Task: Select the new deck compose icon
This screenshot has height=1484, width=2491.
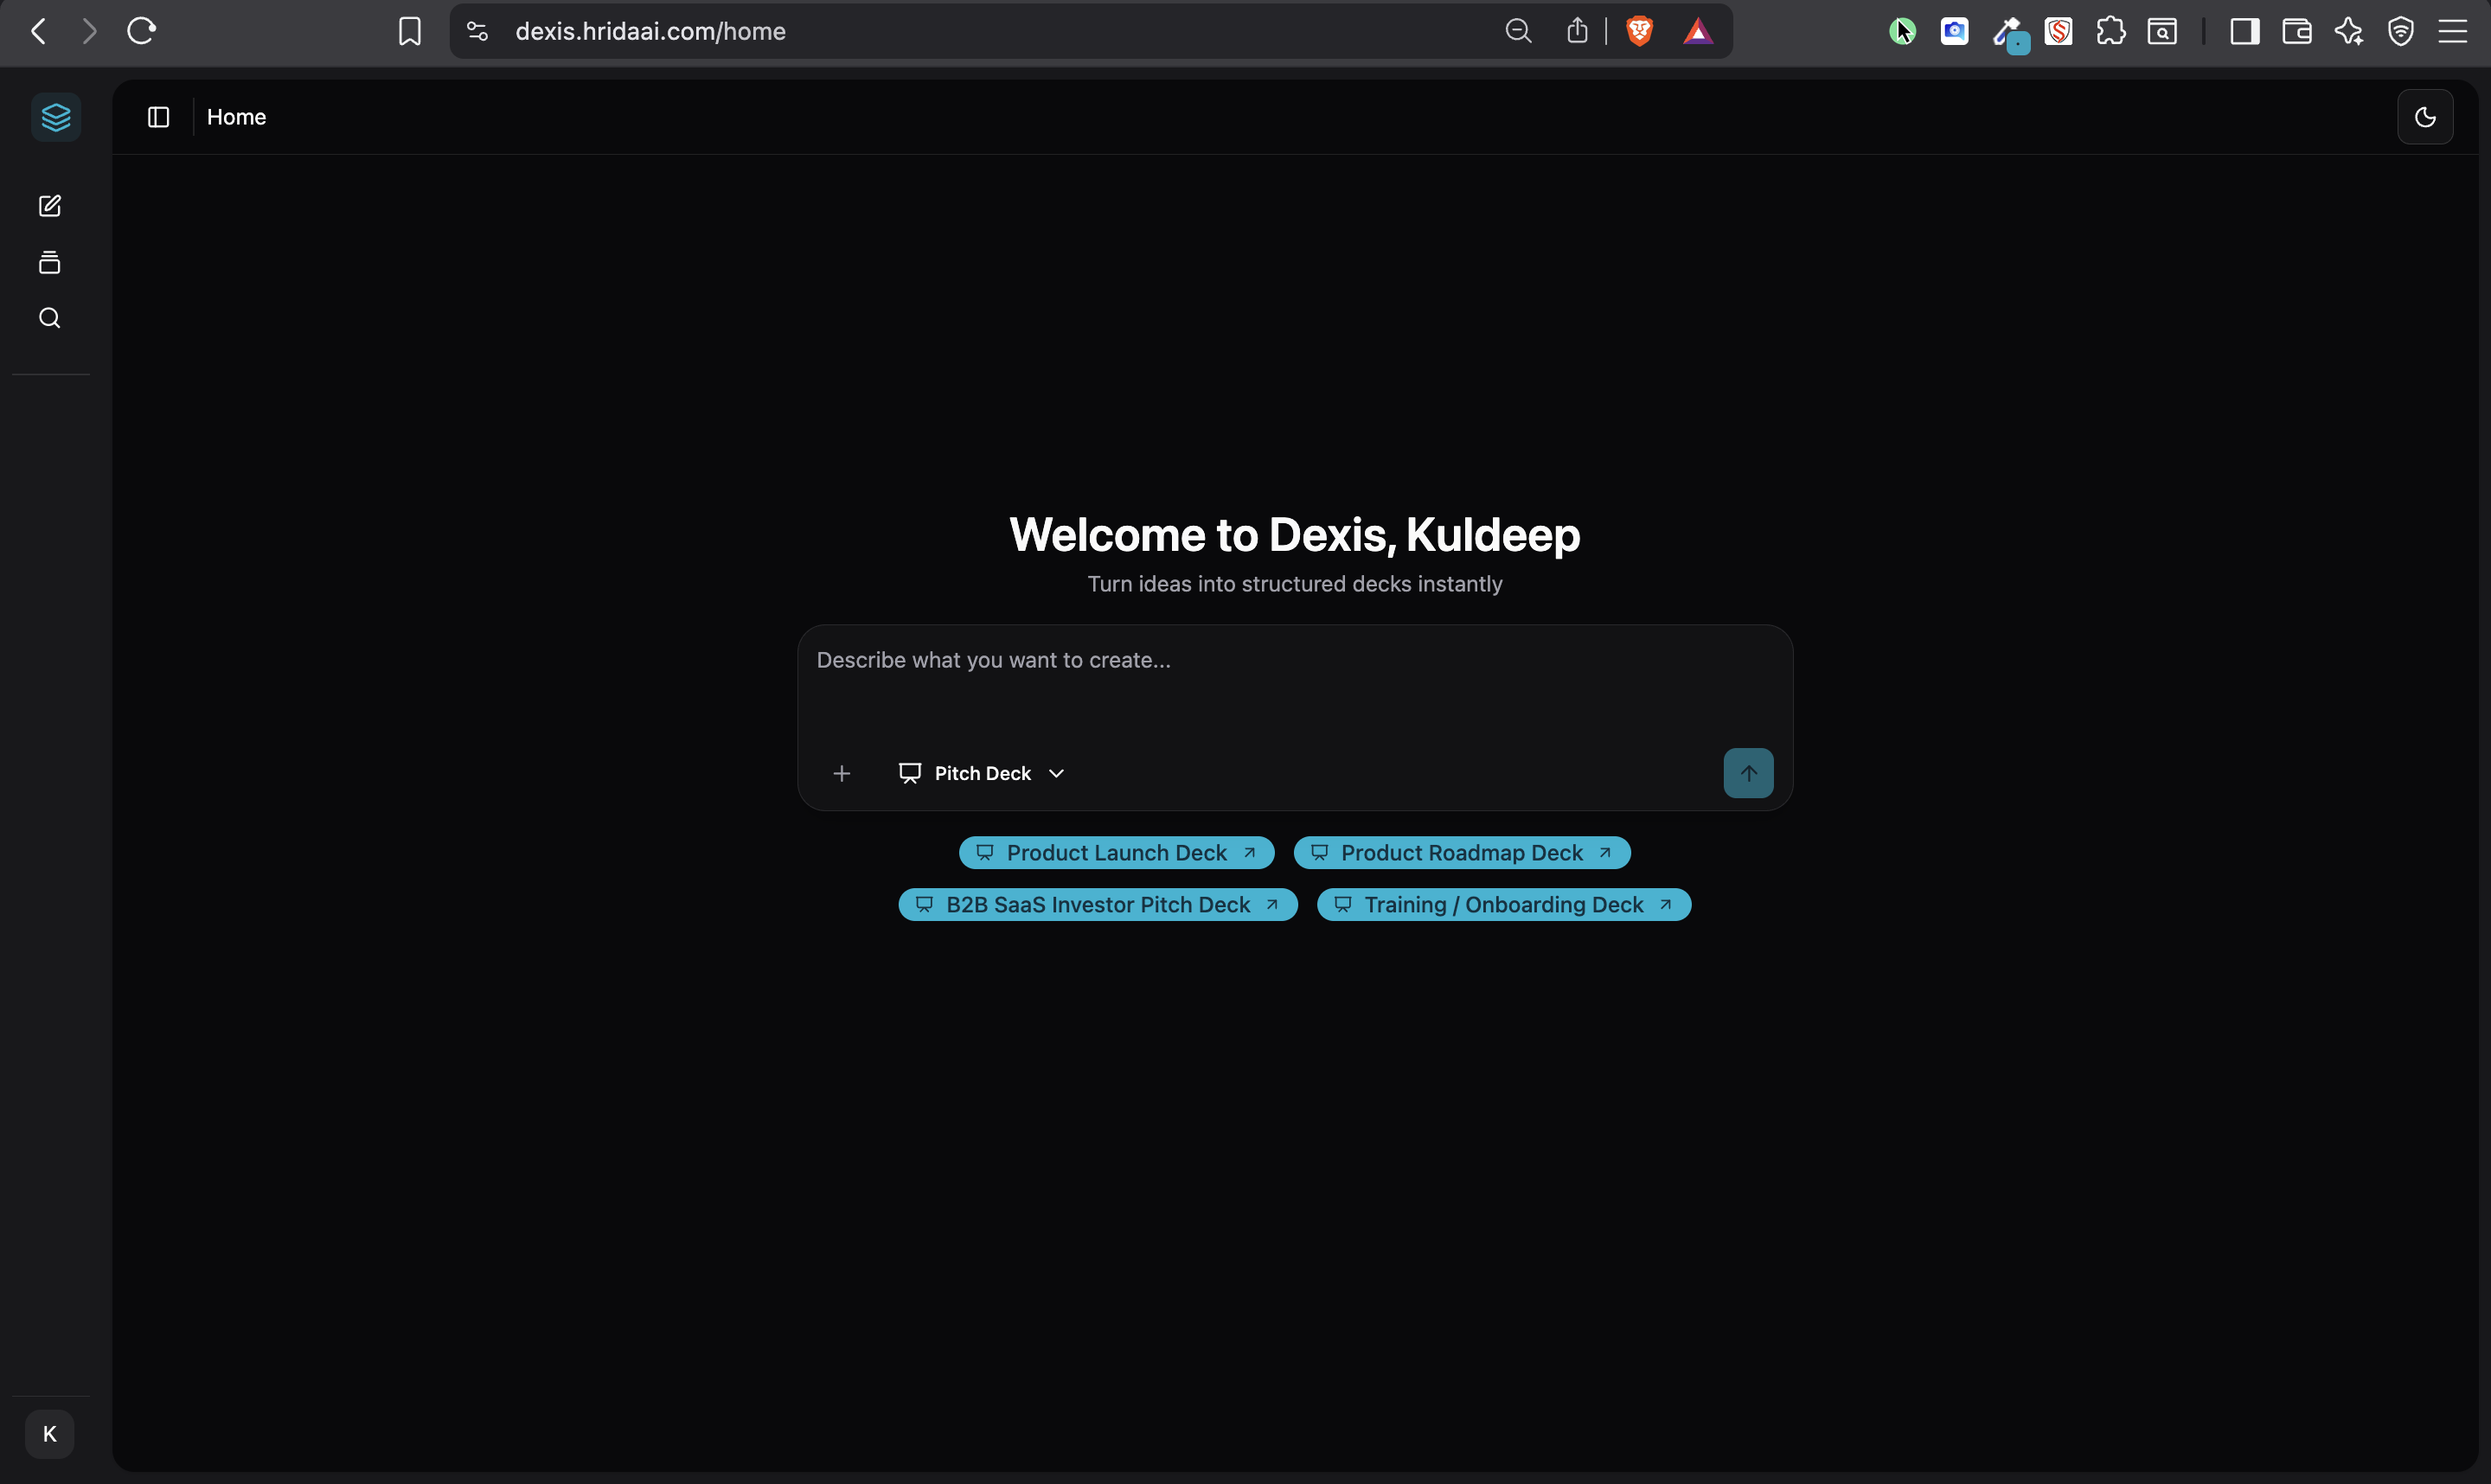Action: tap(49, 206)
